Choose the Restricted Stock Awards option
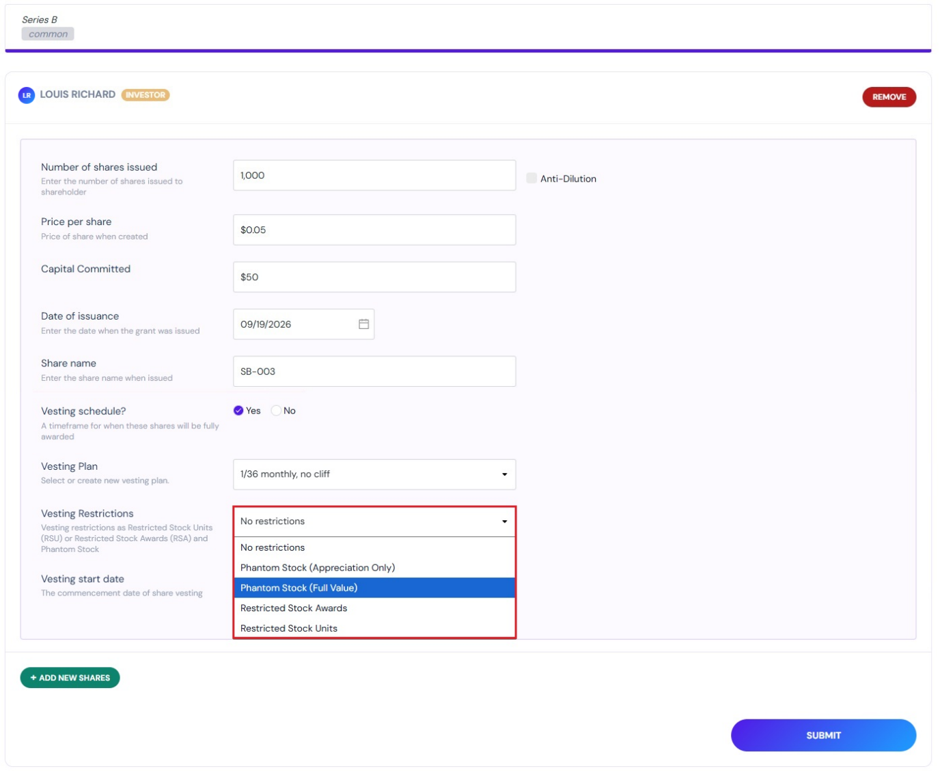Viewport: 940px width, 771px height. click(x=375, y=608)
